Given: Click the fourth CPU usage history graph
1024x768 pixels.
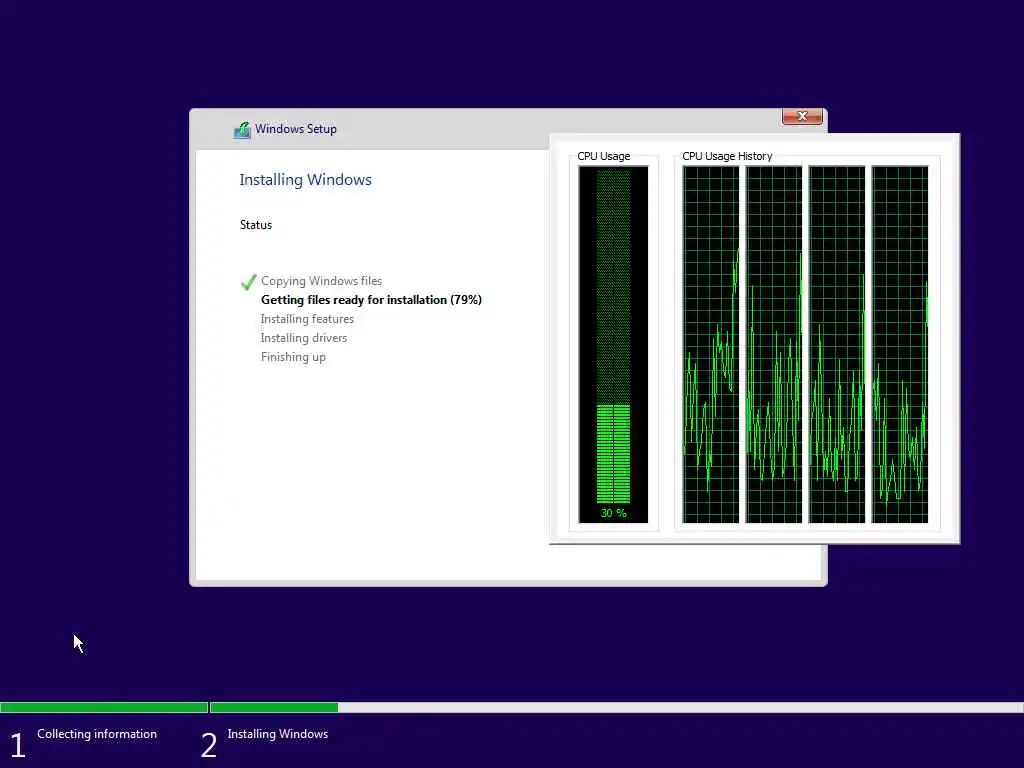Looking at the screenshot, I should point(900,344).
